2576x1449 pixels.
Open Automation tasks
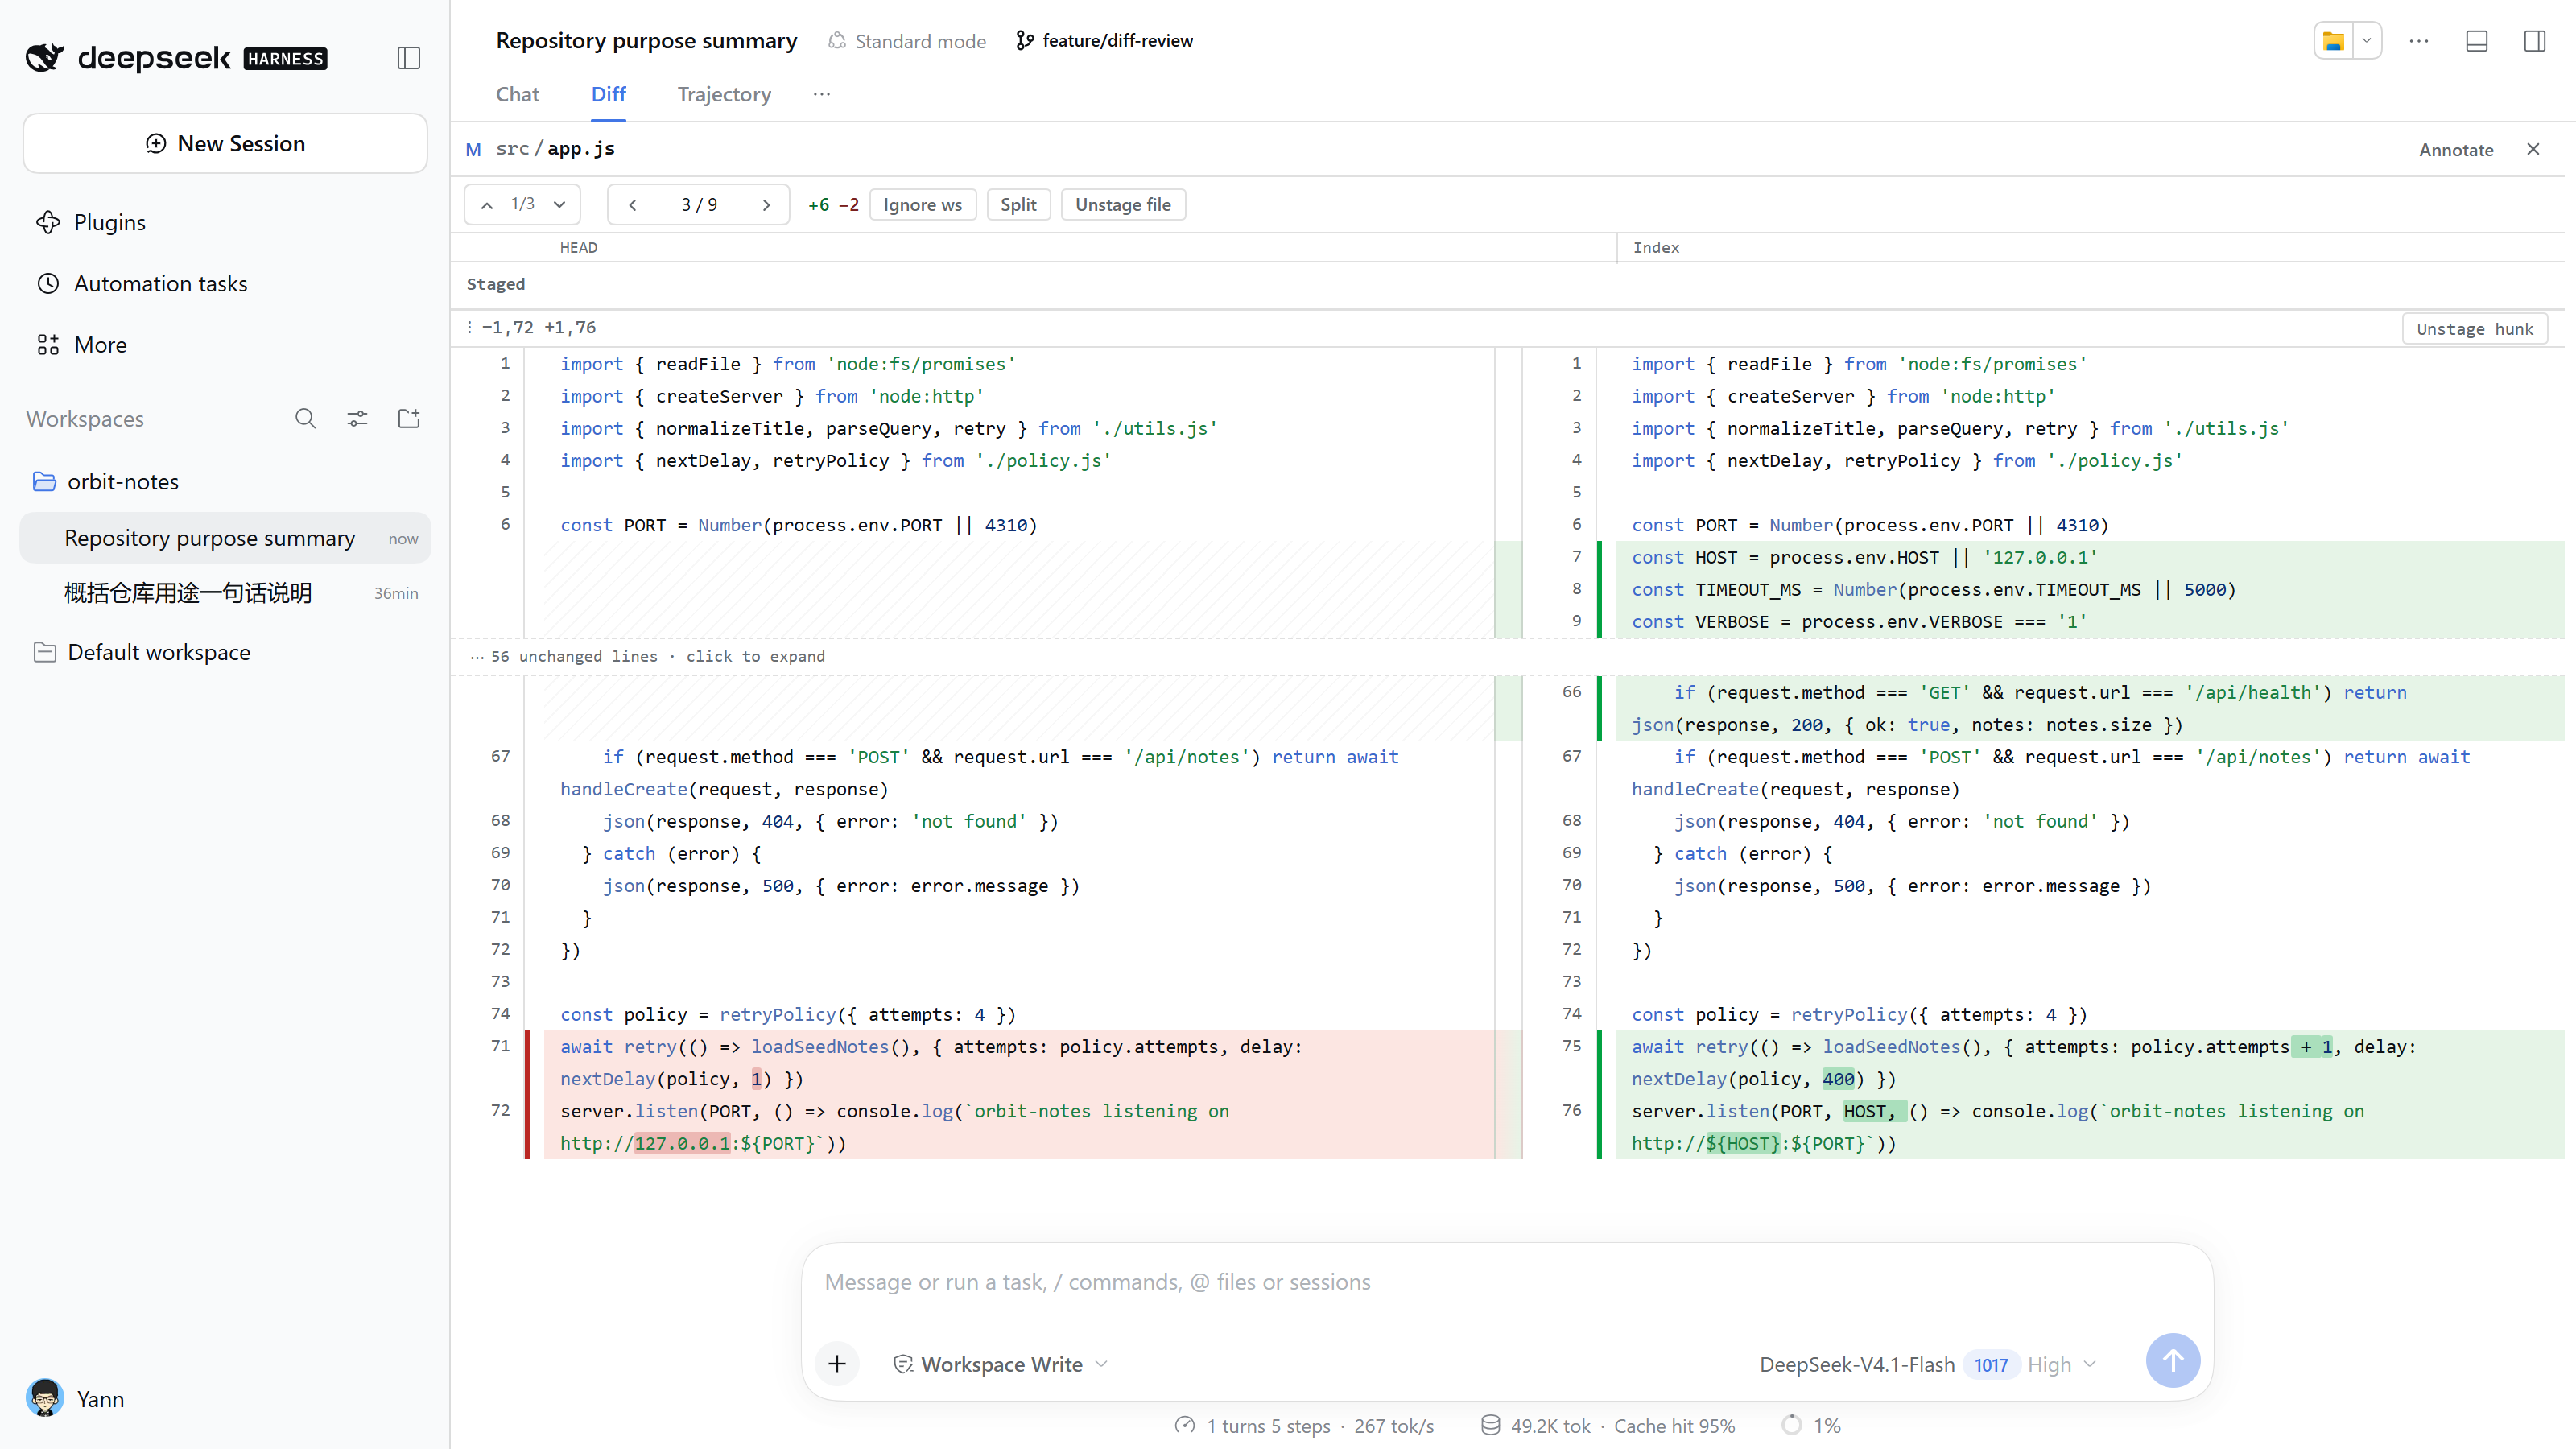[226, 283]
